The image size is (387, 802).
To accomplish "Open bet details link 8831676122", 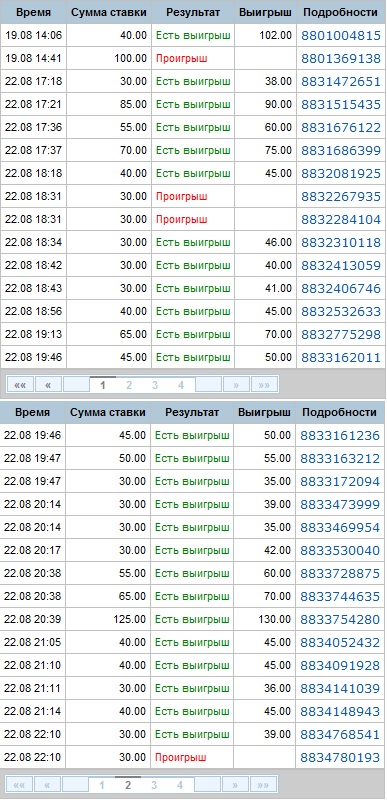I will point(341,128).
